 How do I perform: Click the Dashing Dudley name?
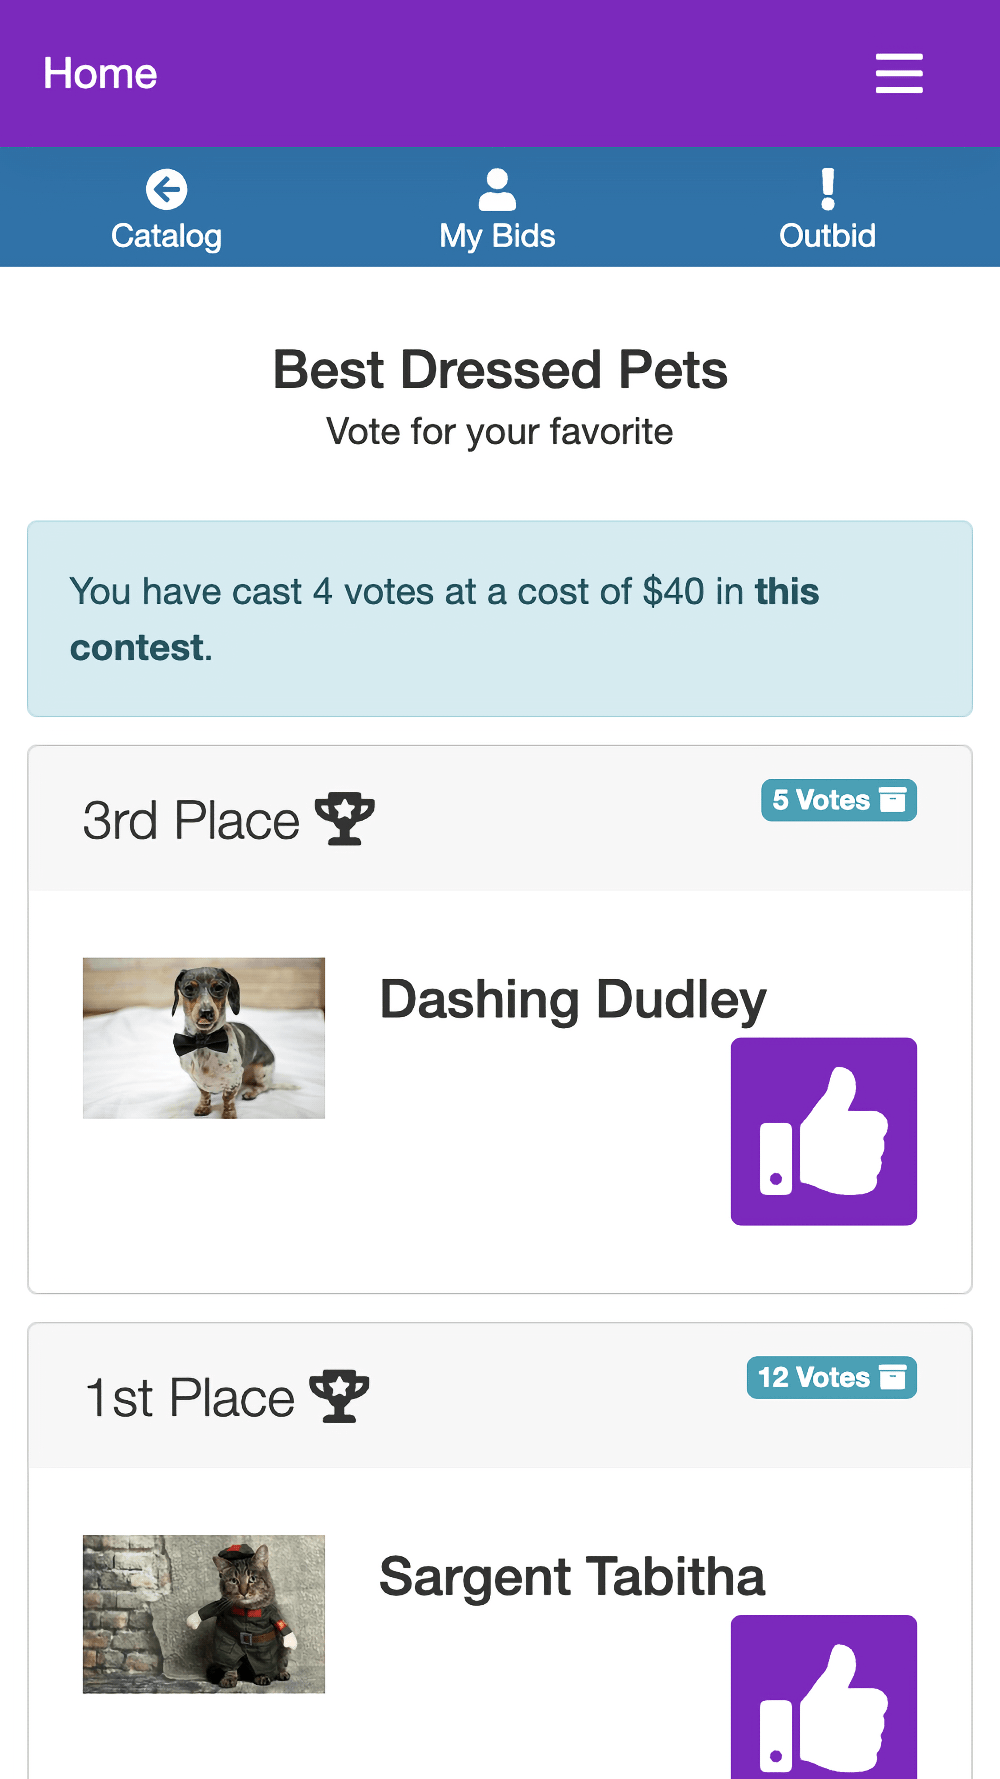573,1000
